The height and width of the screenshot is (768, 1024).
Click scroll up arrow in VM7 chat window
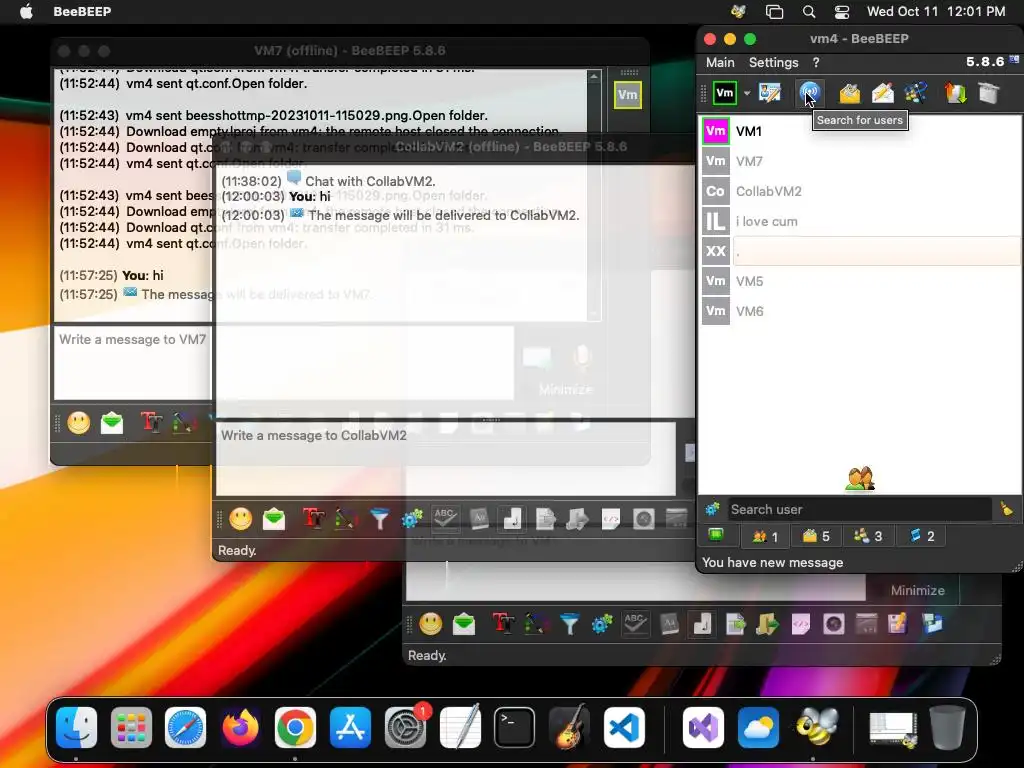click(594, 77)
